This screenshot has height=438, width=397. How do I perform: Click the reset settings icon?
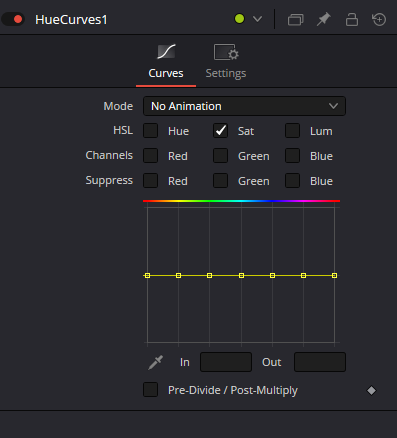379,19
